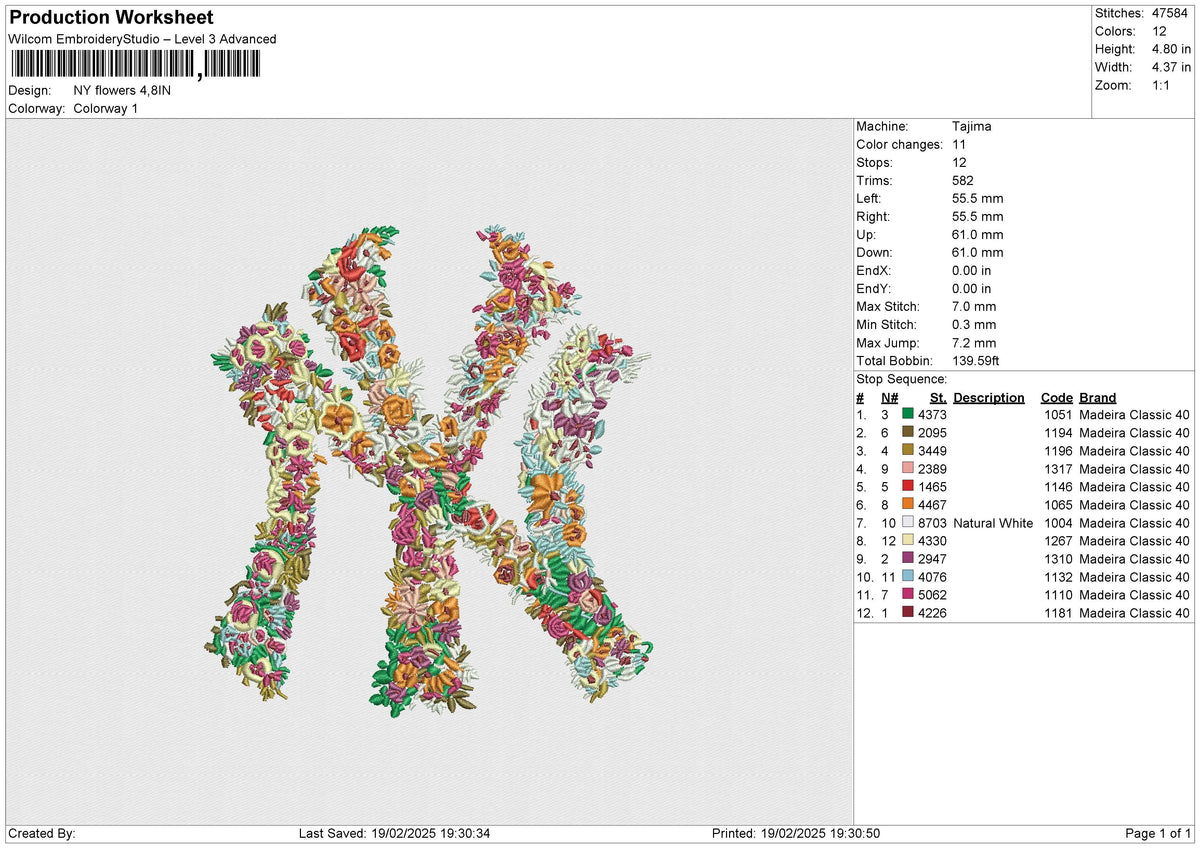
Task: Select the 'Production Worksheet' title
Action: tap(110, 18)
